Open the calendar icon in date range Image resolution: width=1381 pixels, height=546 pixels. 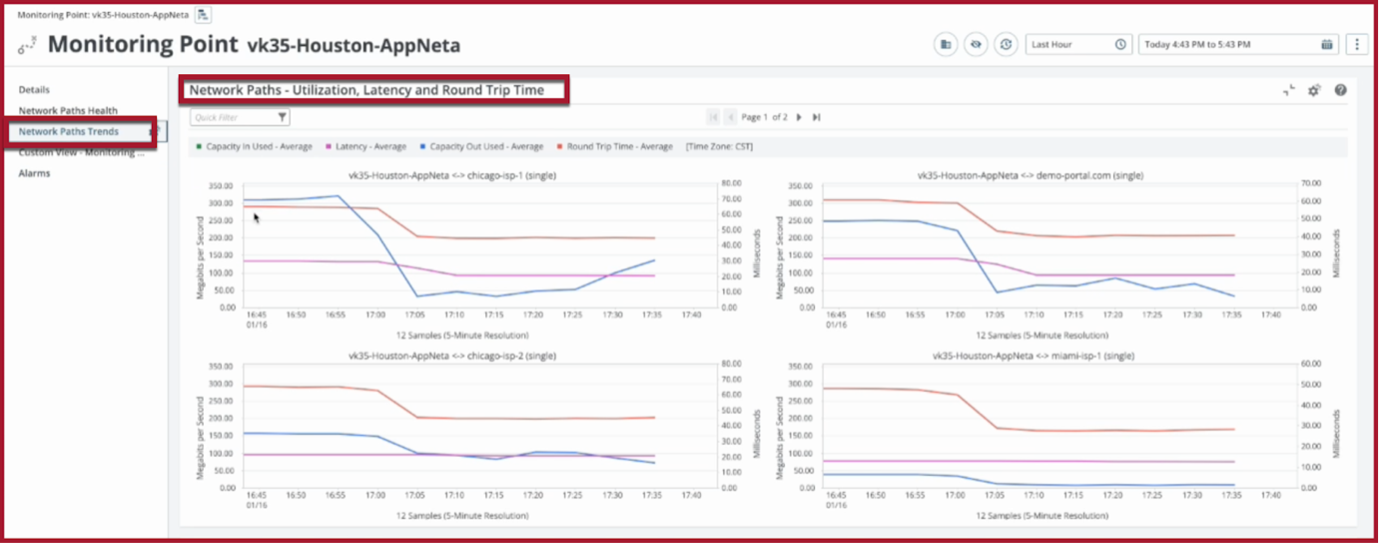click(x=1327, y=44)
